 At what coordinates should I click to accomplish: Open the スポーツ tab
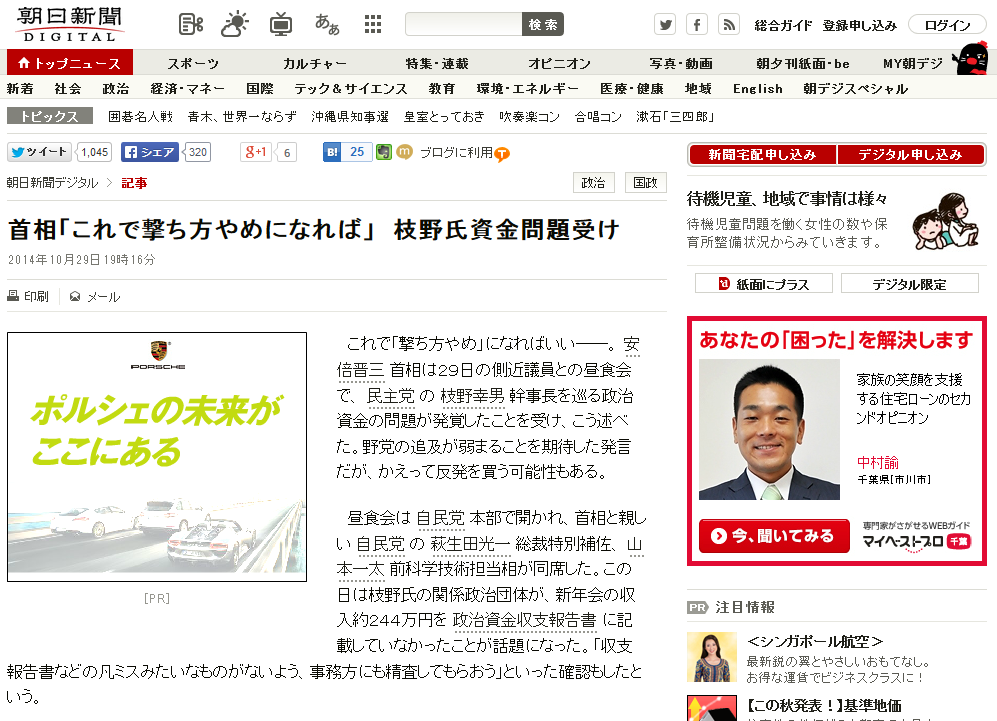[x=193, y=64]
